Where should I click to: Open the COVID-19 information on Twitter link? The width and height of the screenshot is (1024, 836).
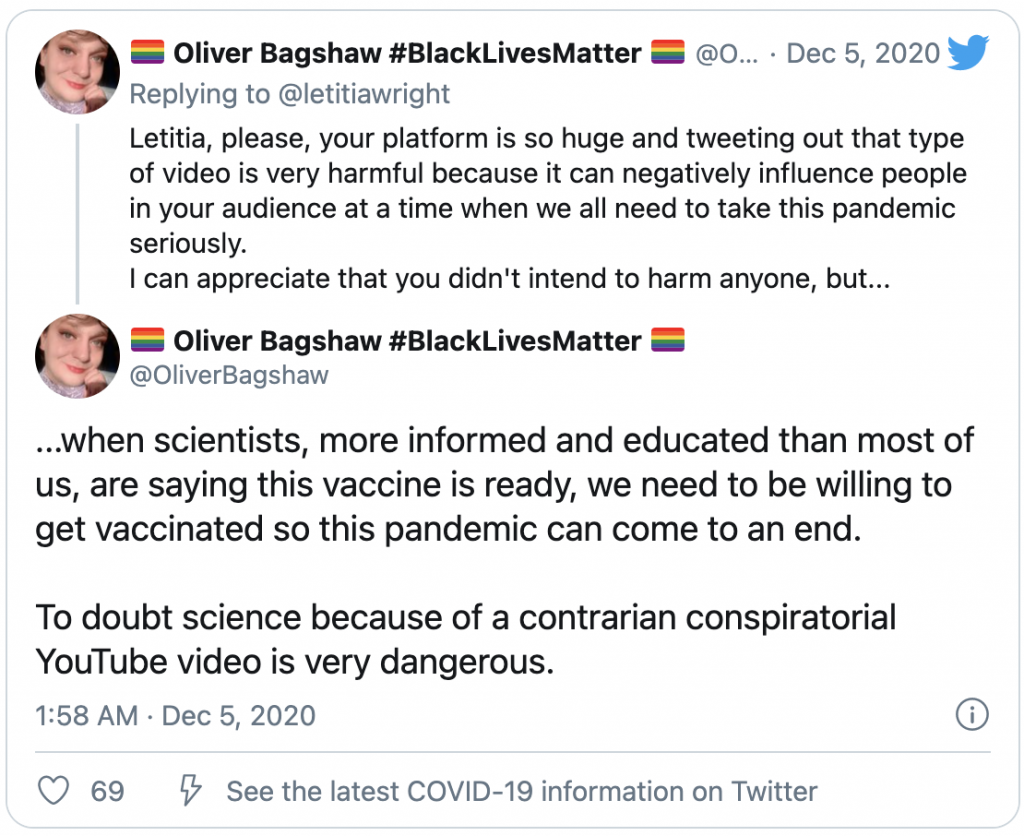[521, 791]
